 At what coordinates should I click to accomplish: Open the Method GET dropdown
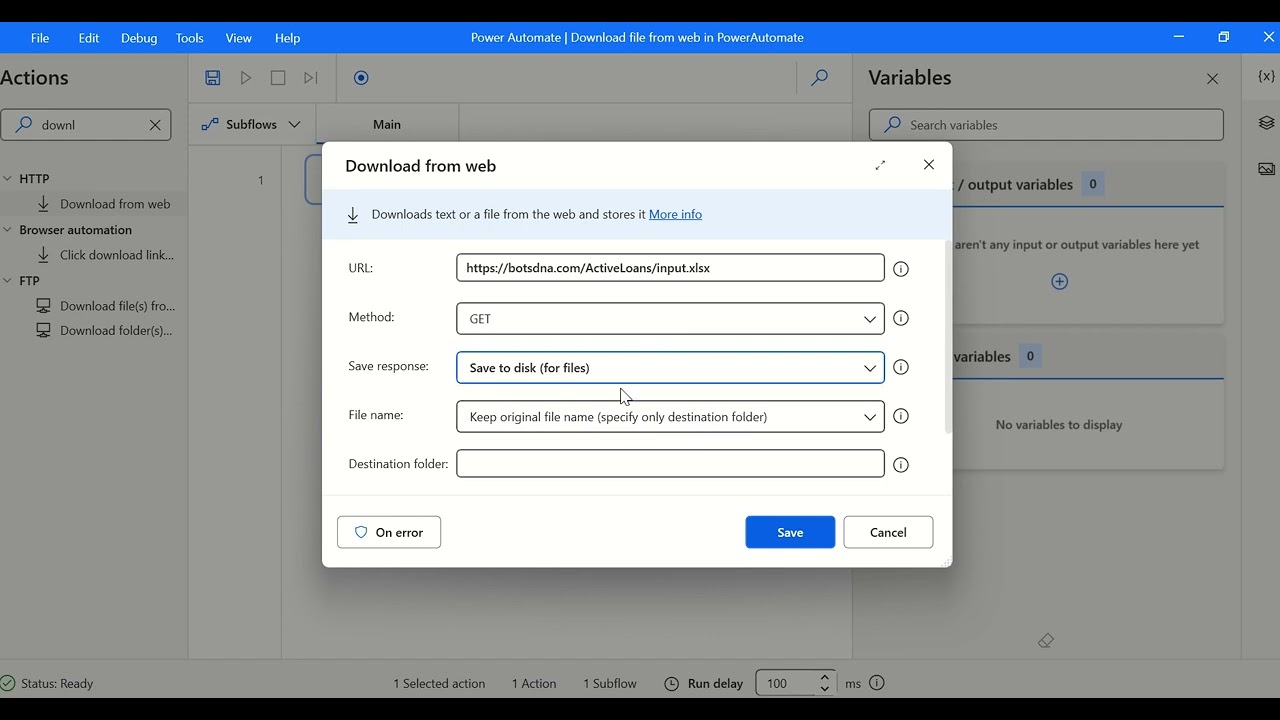click(x=670, y=318)
